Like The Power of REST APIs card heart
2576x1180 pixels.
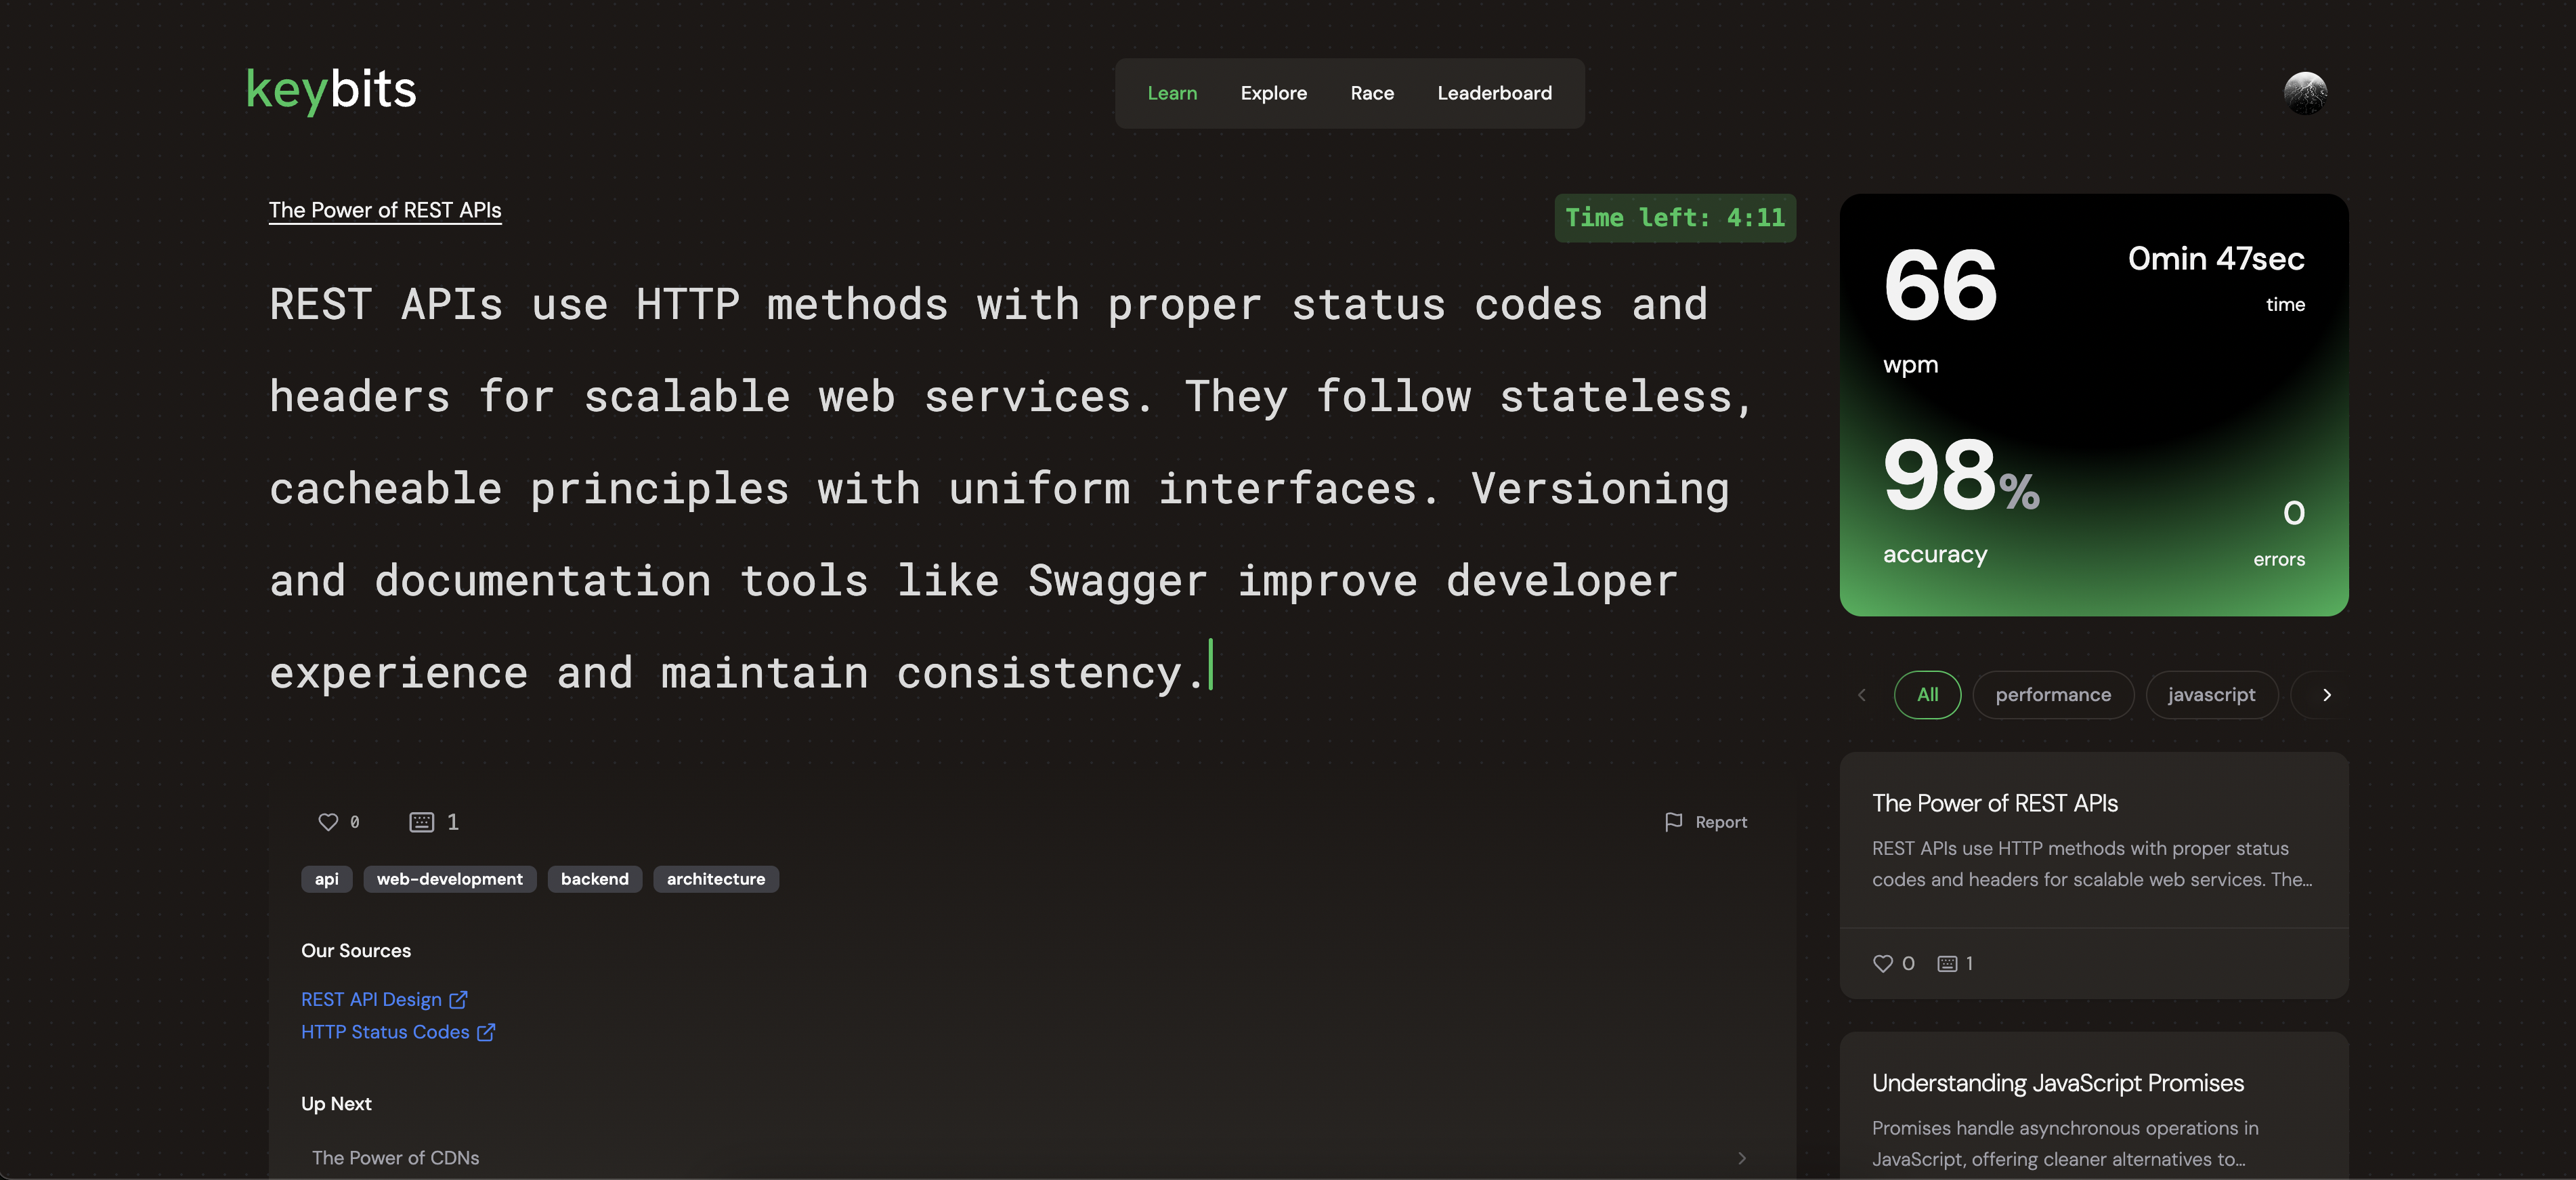click(1882, 964)
